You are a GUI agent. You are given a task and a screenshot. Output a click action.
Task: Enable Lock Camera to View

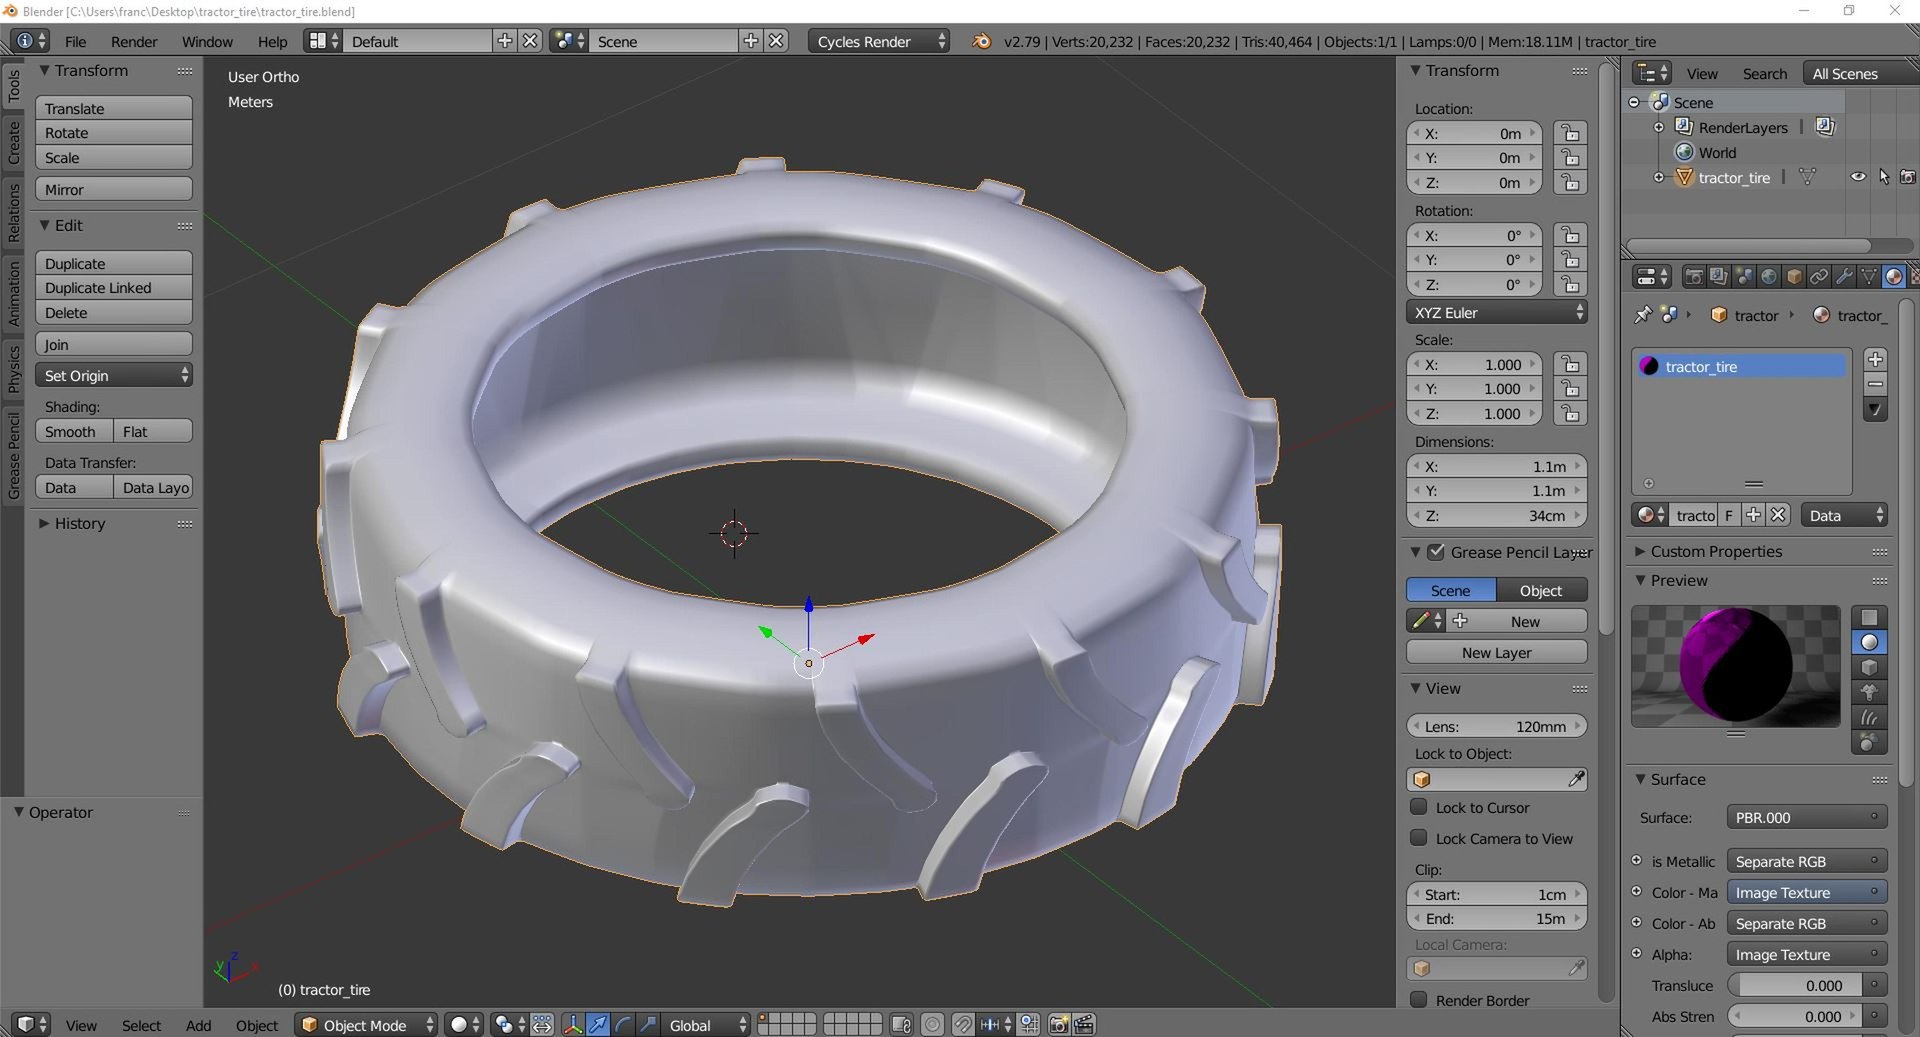pos(1418,838)
